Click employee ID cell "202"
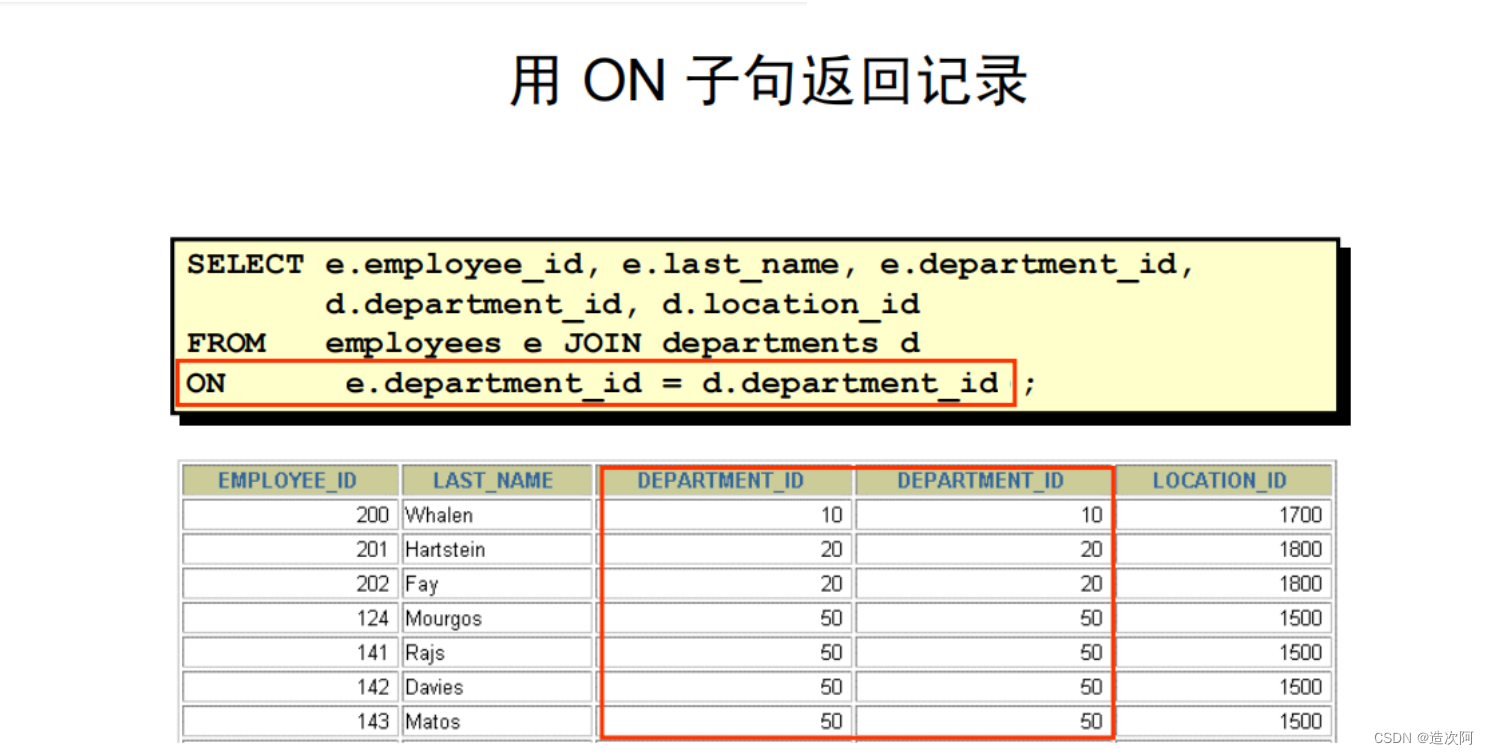This screenshot has width=1489, height=755. [288, 584]
